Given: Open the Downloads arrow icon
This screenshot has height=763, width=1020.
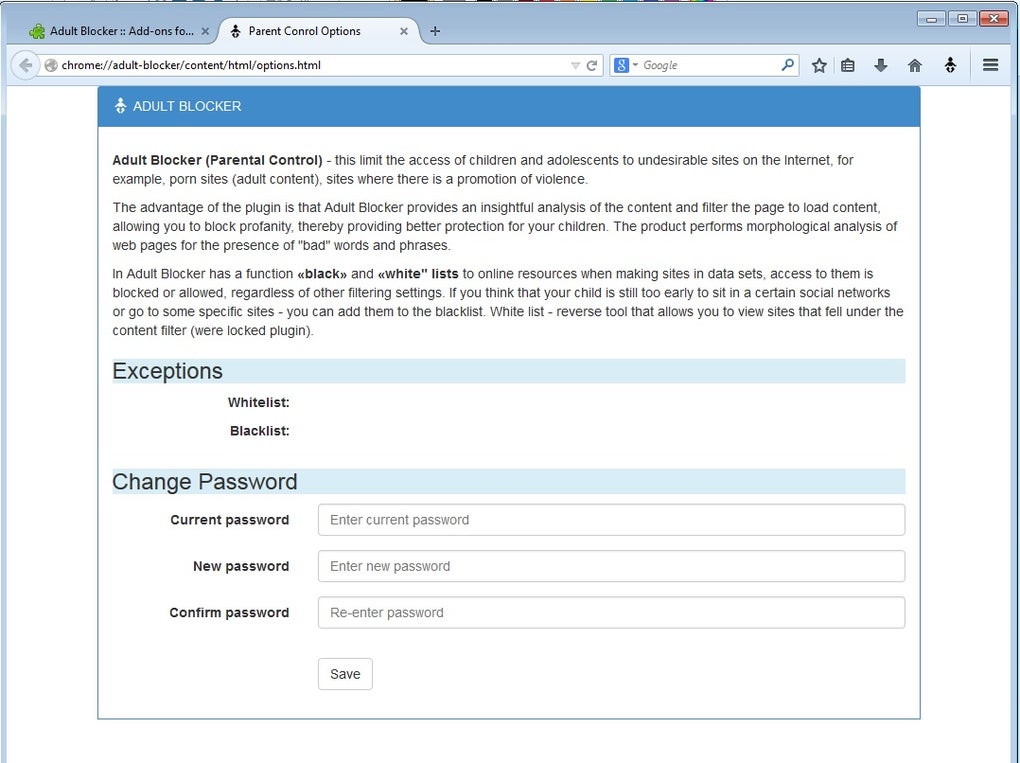Looking at the screenshot, I should pyautogui.click(x=881, y=65).
